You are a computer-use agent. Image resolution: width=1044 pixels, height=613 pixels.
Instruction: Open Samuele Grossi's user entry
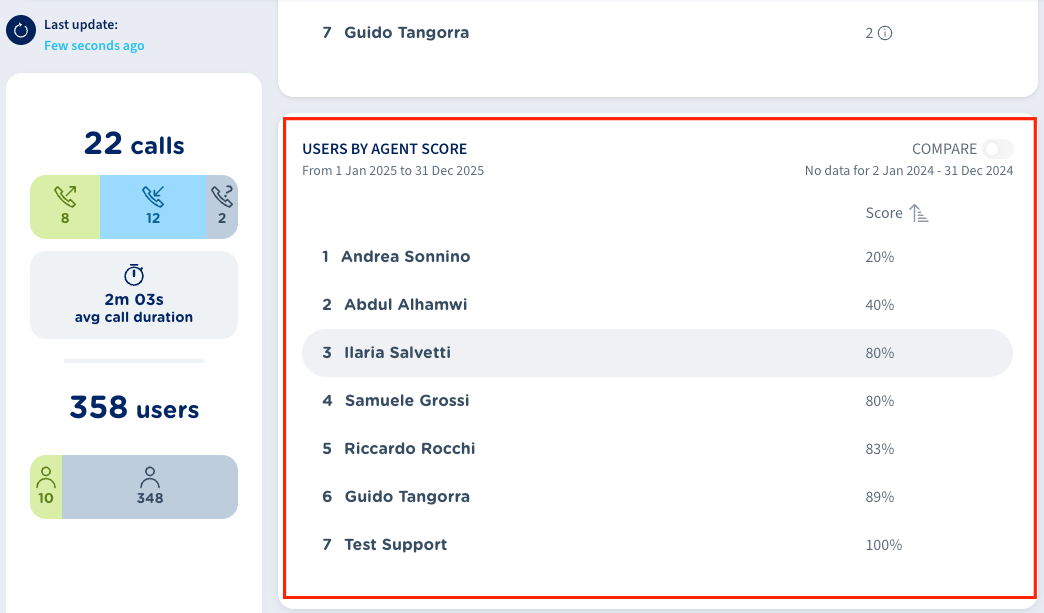406,401
